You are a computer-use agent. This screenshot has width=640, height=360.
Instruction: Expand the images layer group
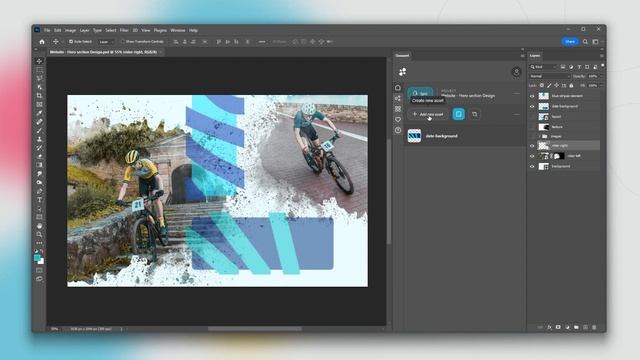pos(539,136)
